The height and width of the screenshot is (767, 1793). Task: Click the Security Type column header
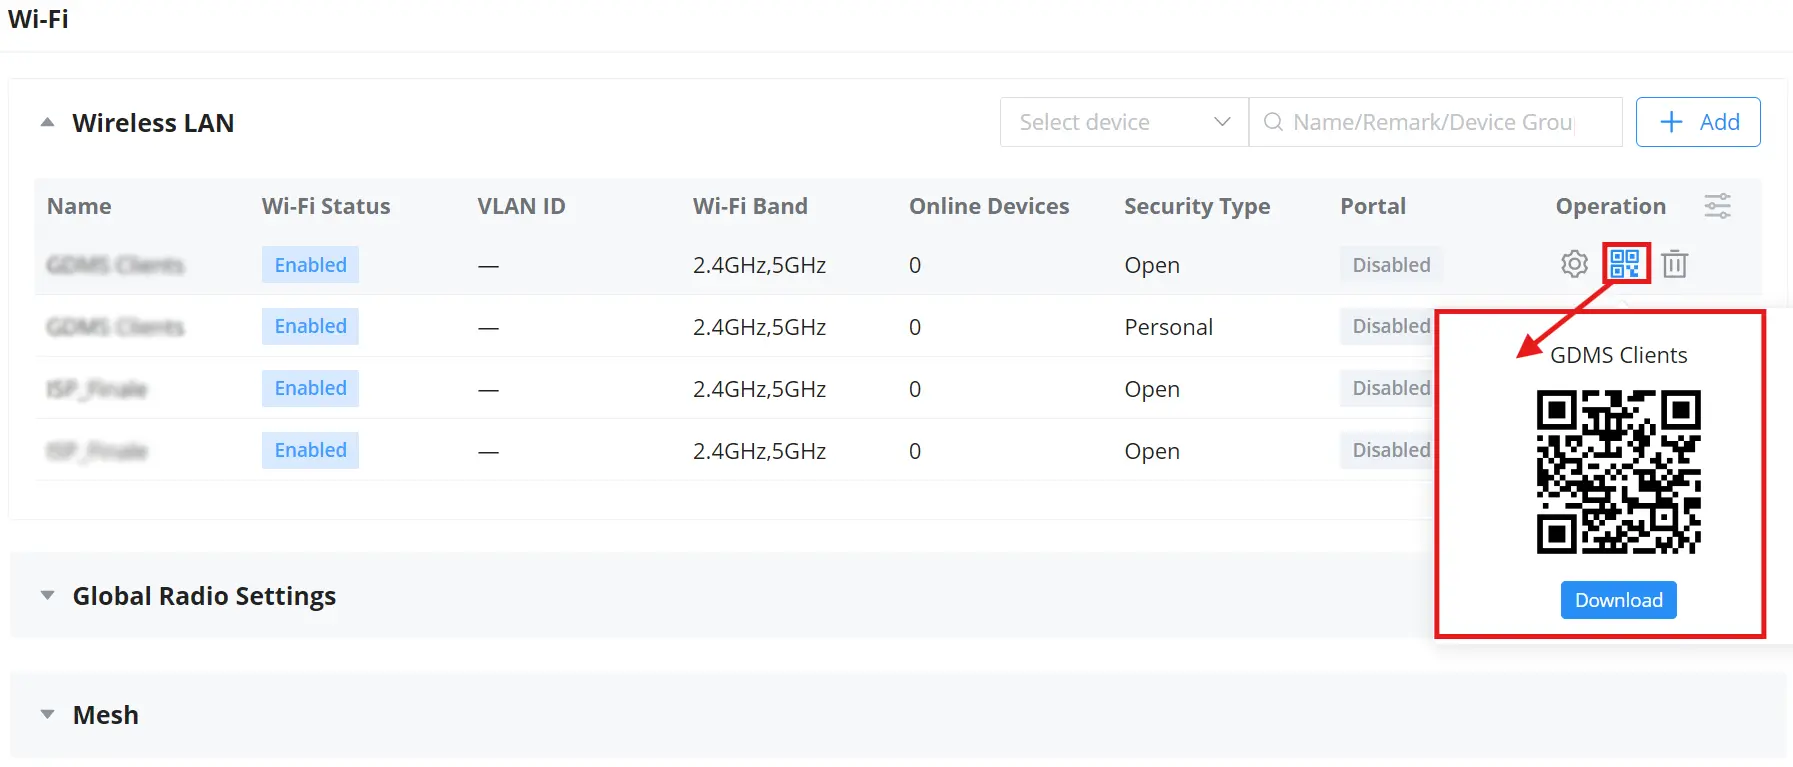coord(1197,206)
